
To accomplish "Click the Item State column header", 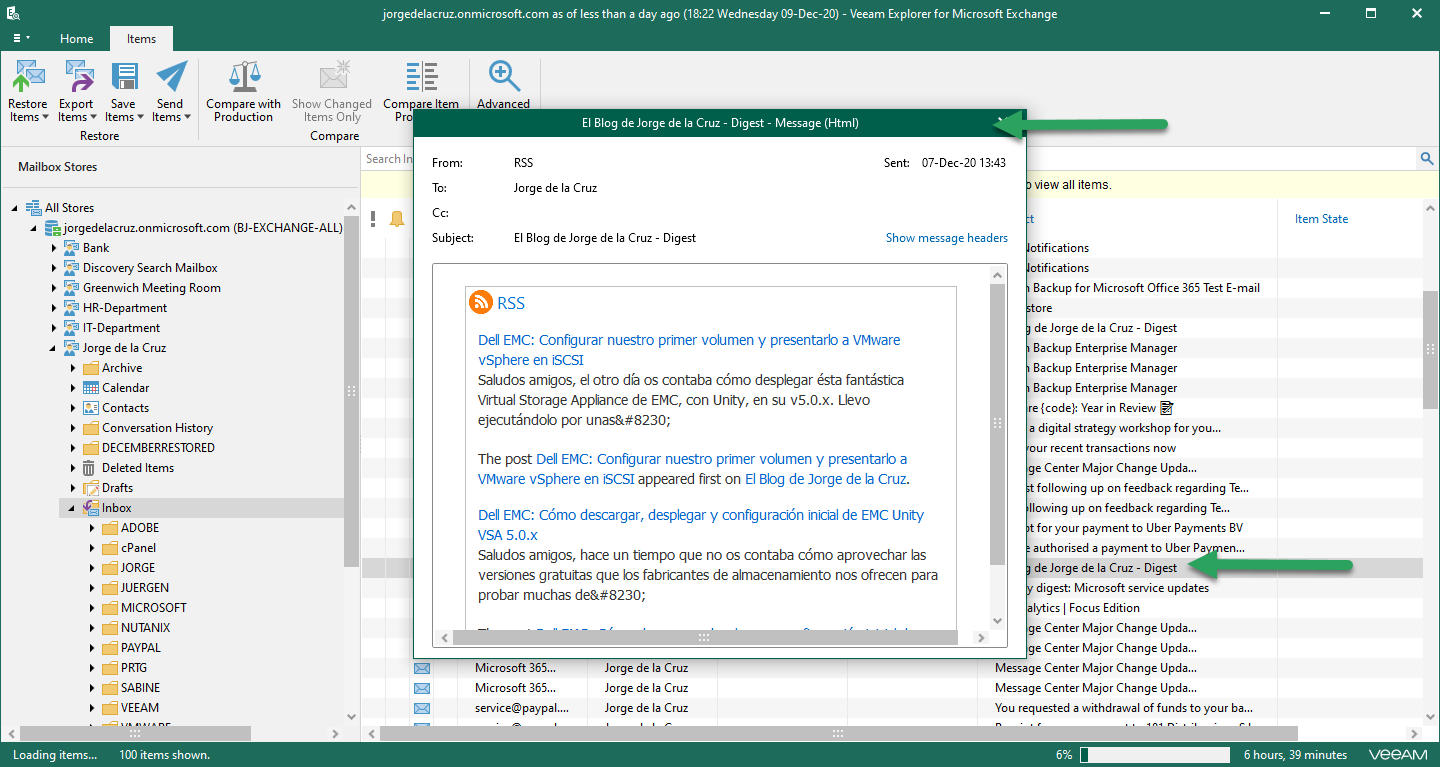I will tap(1321, 219).
